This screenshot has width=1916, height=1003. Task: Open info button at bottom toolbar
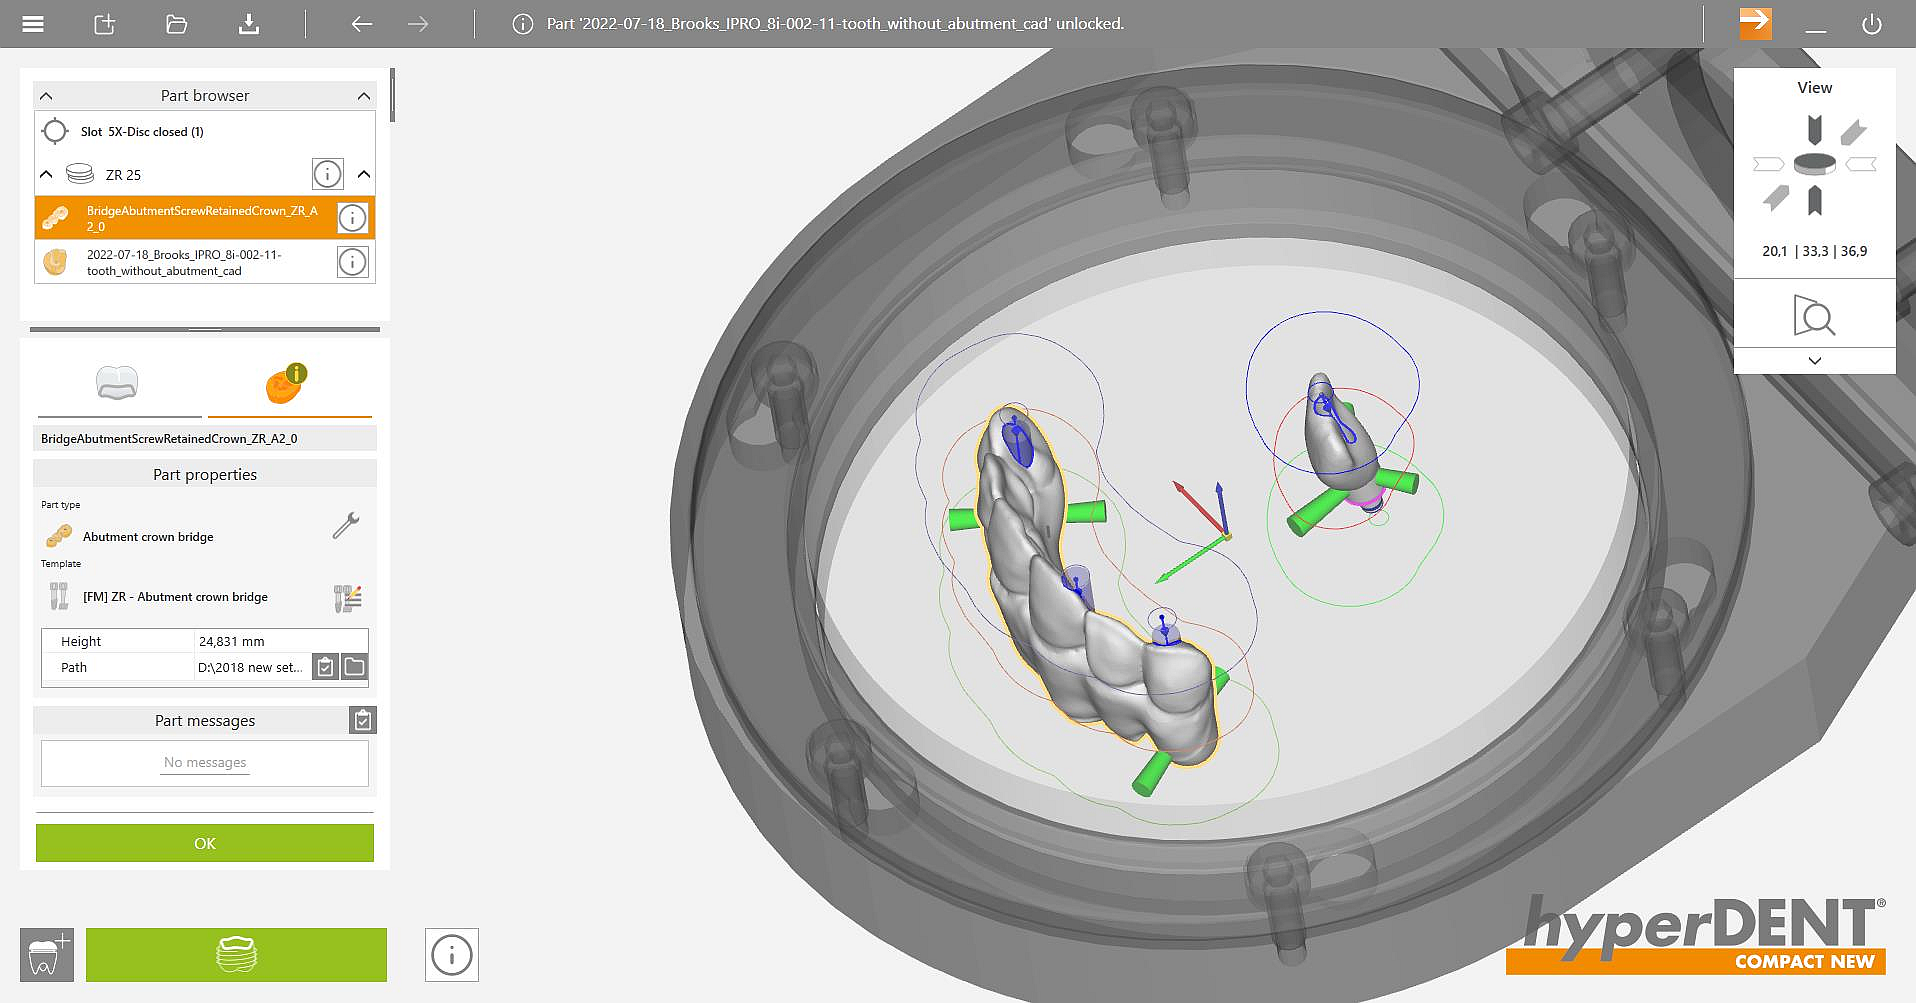pyautogui.click(x=452, y=954)
